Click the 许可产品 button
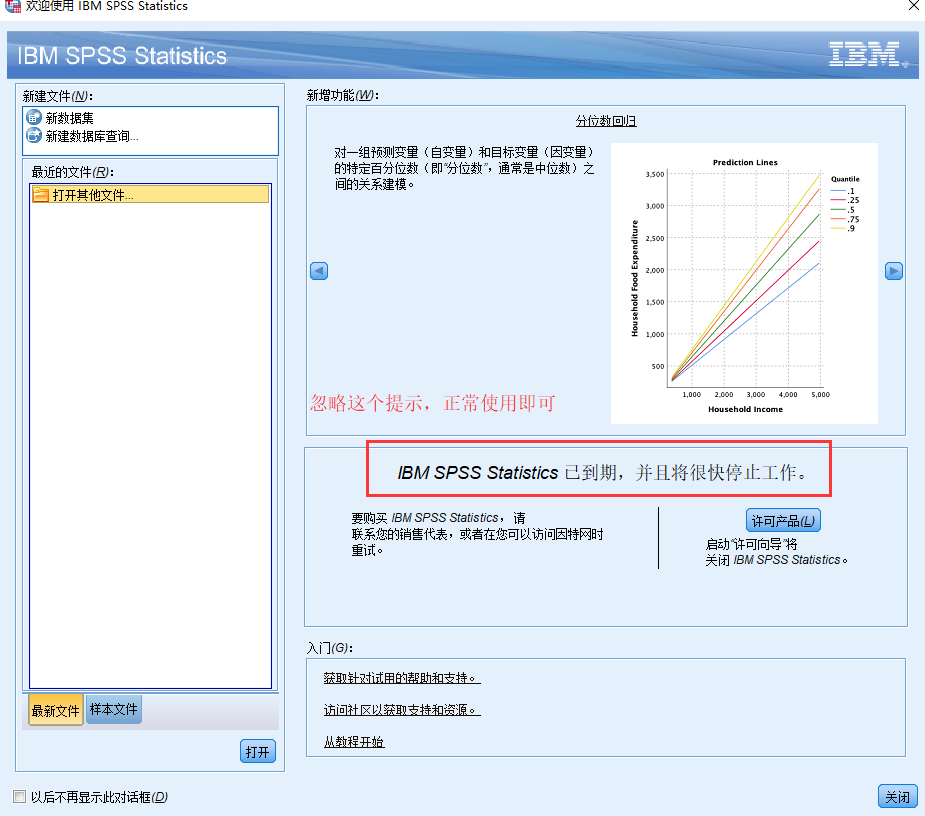Viewport: 925px width, 816px height. (782, 520)
